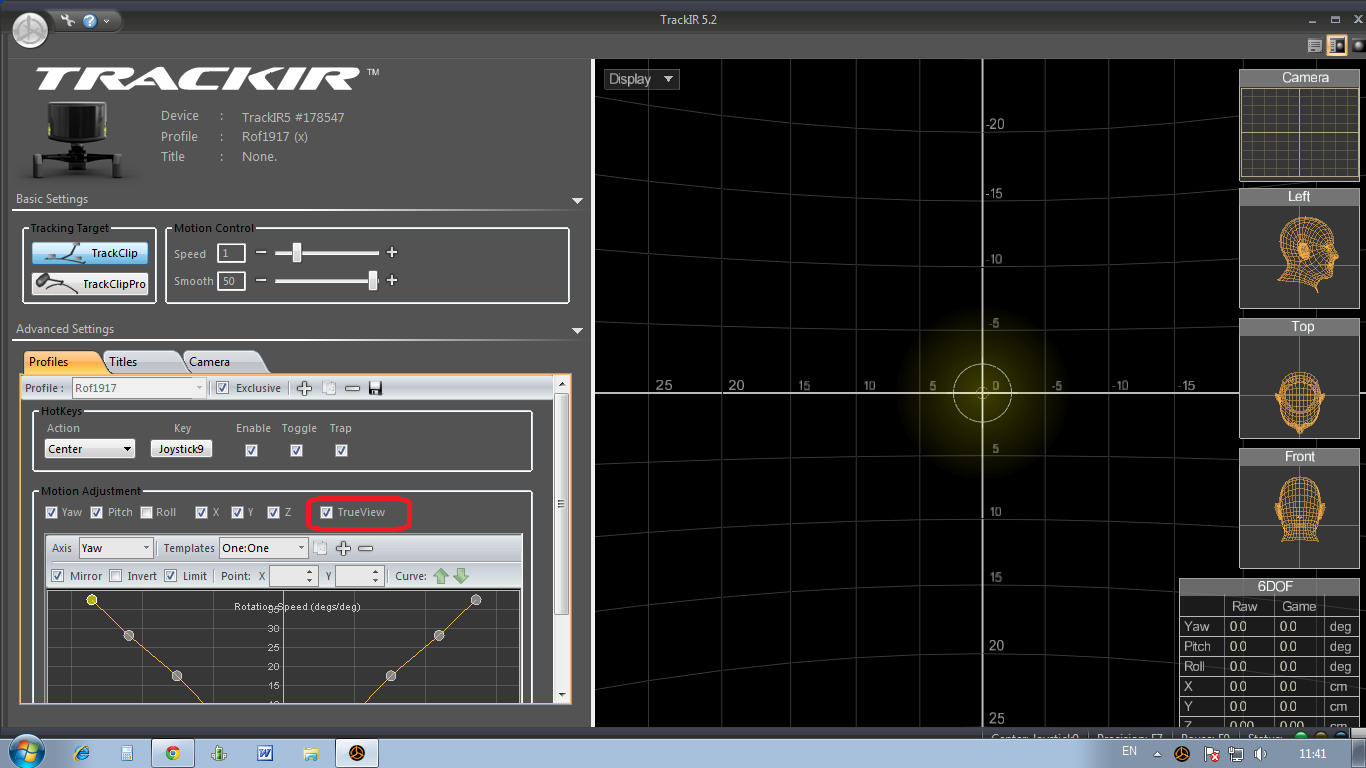Collapse the Advanced Settings section arrow
Viewport: 1366px width, 768px height.
click(x=577, y=331)
